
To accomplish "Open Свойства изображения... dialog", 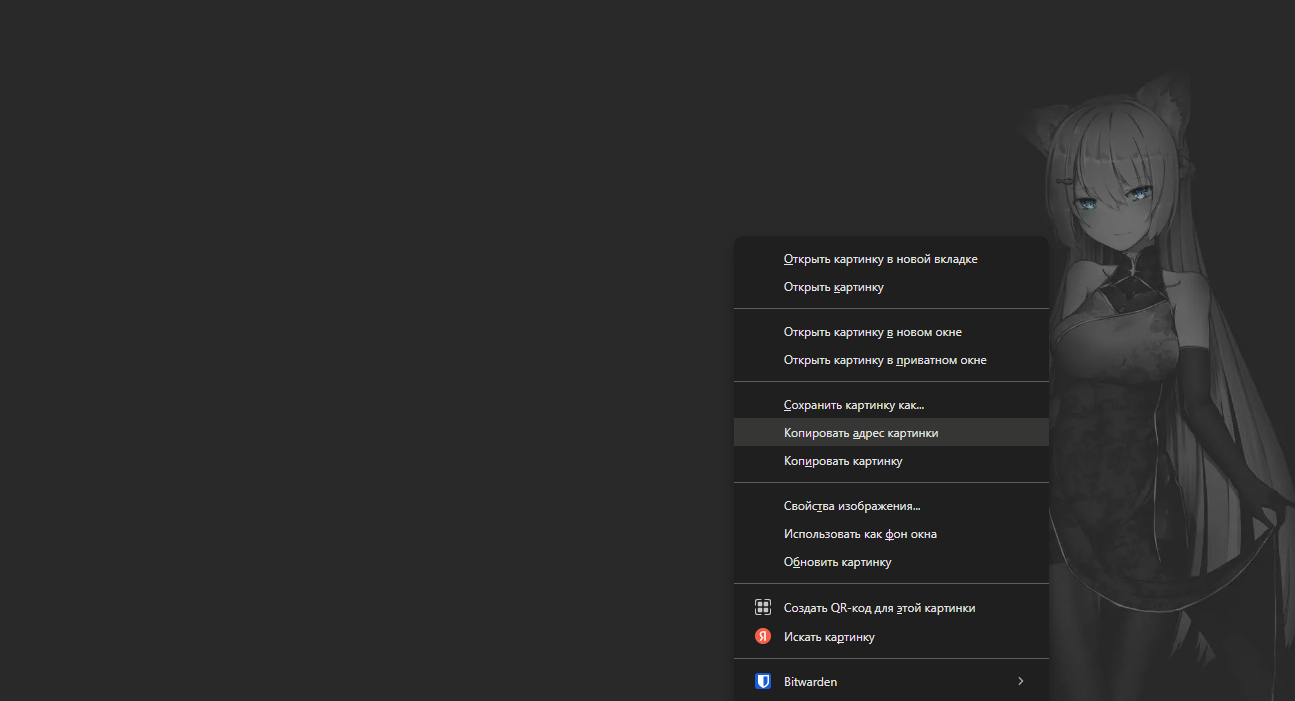I will click(x=891, y=506).
